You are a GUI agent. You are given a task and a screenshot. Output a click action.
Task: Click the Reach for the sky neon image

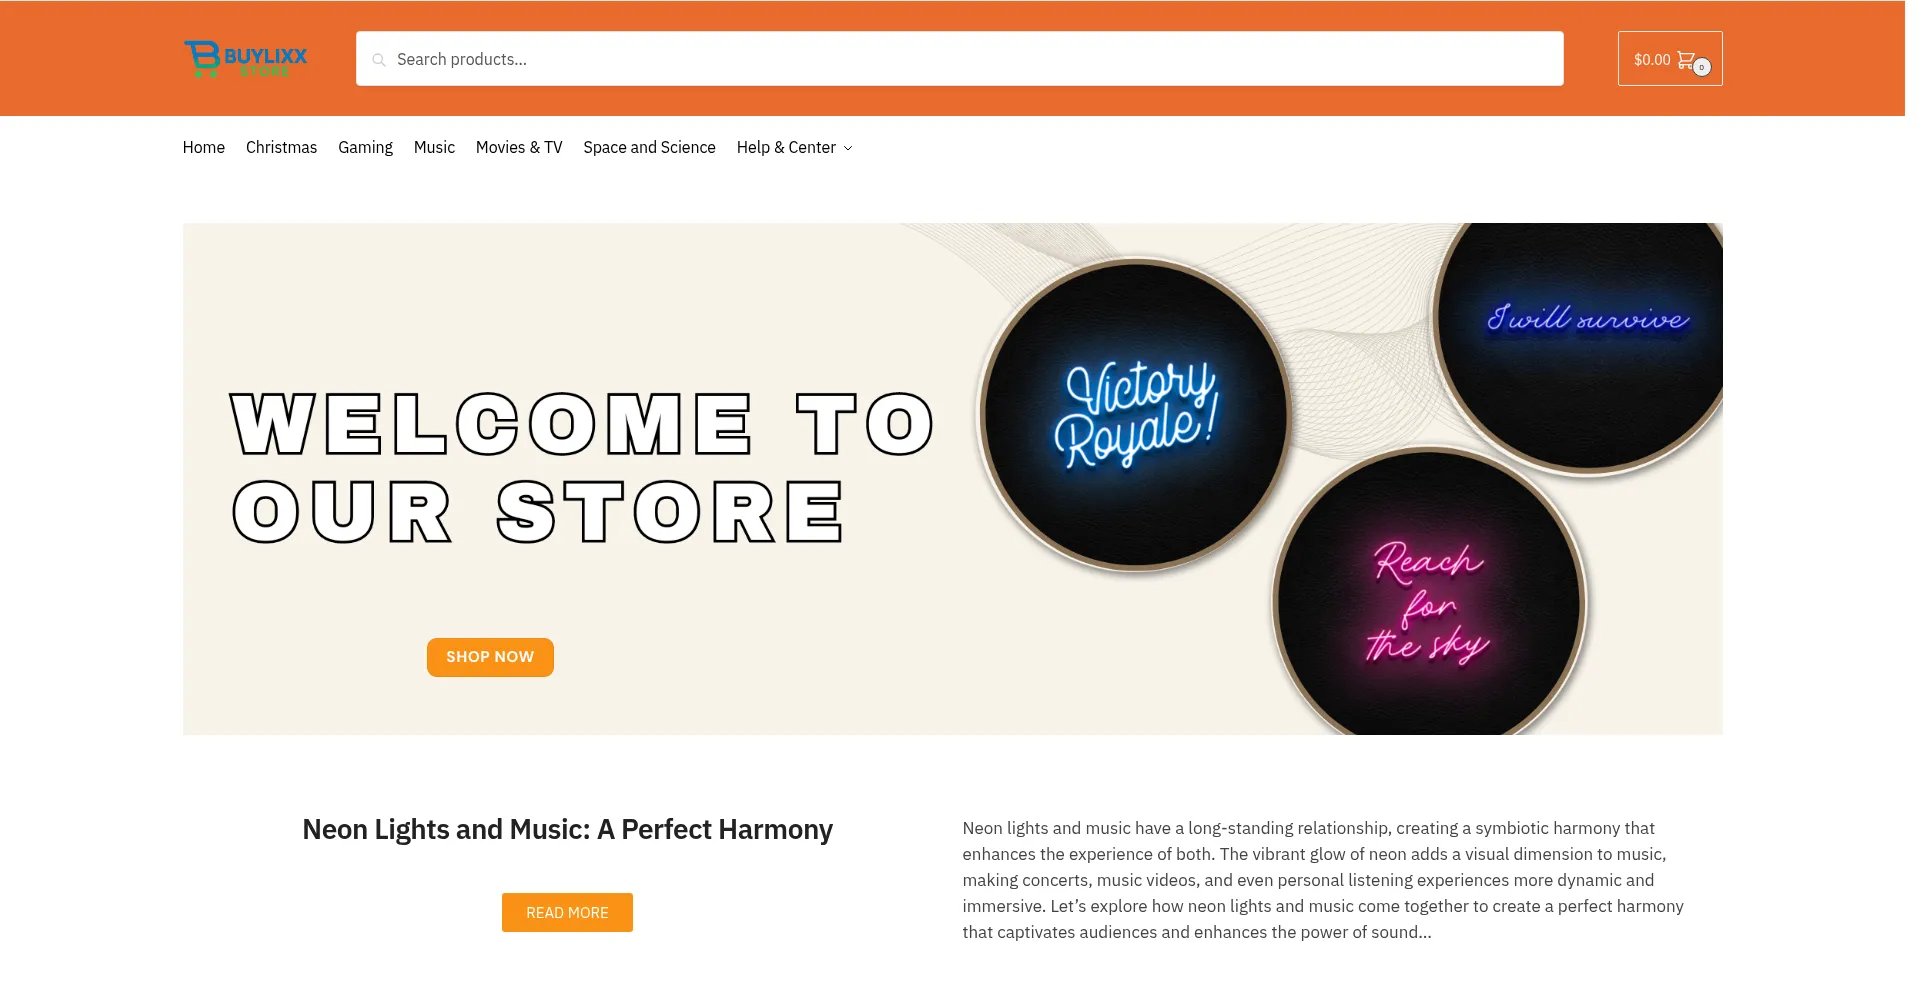[x=1429, y=600]
